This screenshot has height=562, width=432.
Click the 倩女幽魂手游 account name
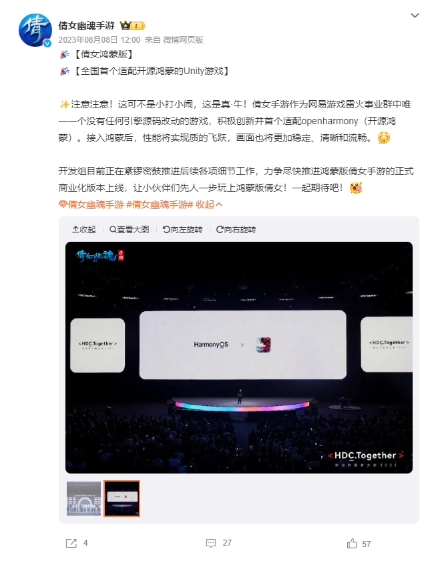click(x=86, y=25)
